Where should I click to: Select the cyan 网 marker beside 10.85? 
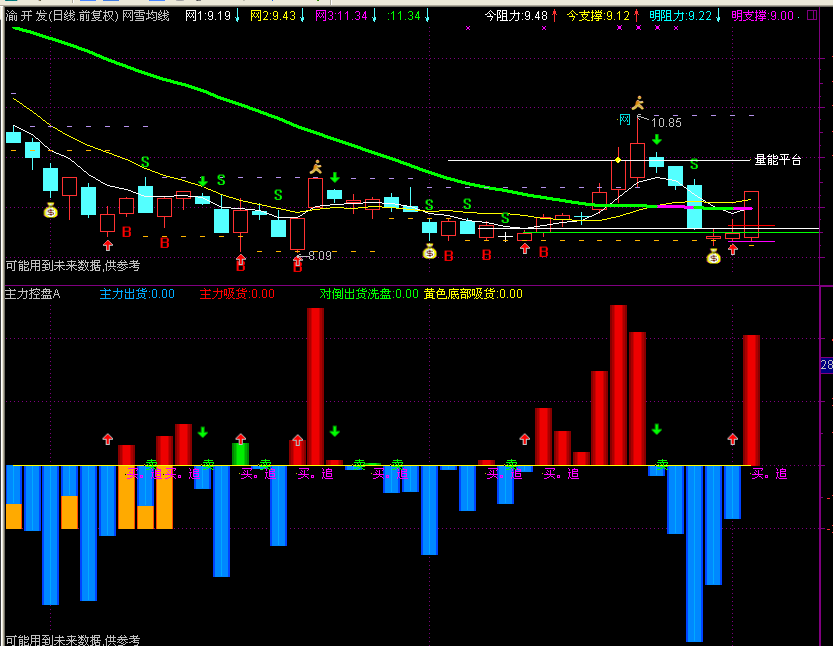625,120
